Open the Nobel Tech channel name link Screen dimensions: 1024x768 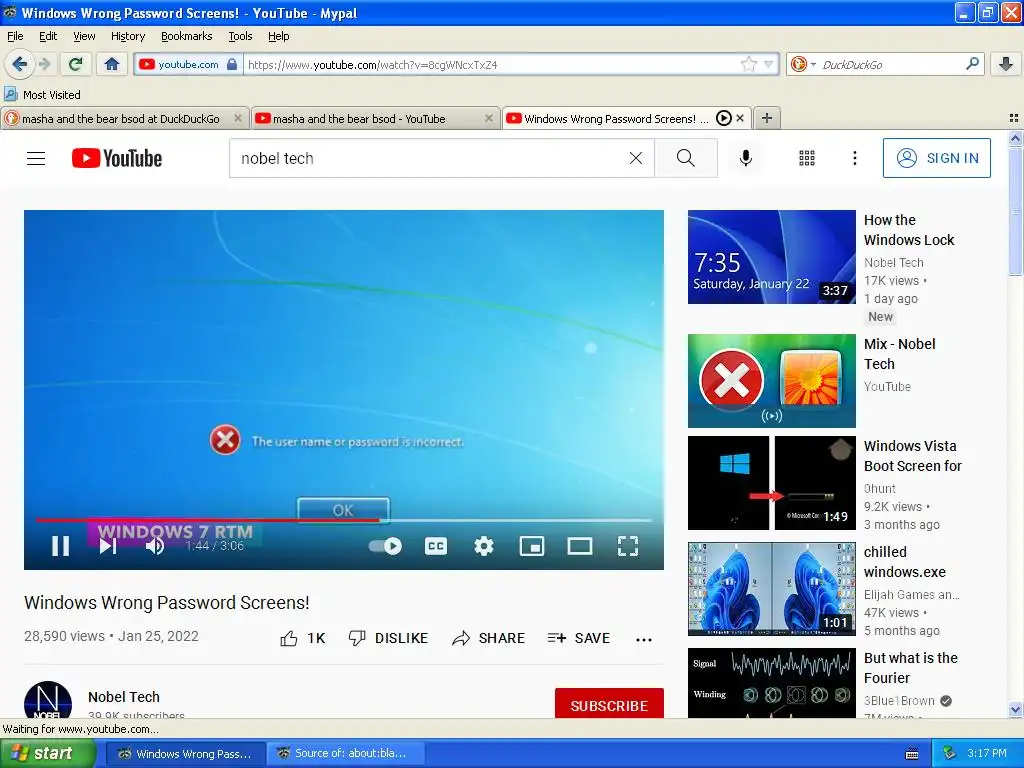pos(124,697)
